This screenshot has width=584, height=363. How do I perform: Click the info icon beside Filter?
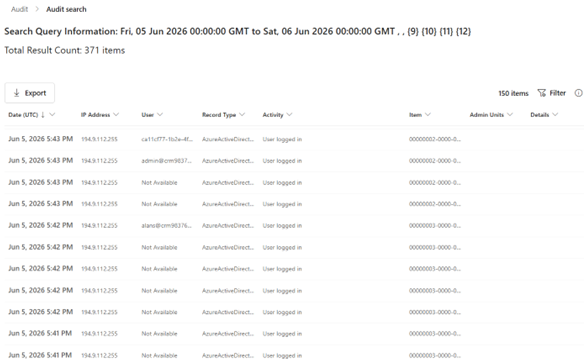point(578,93)
